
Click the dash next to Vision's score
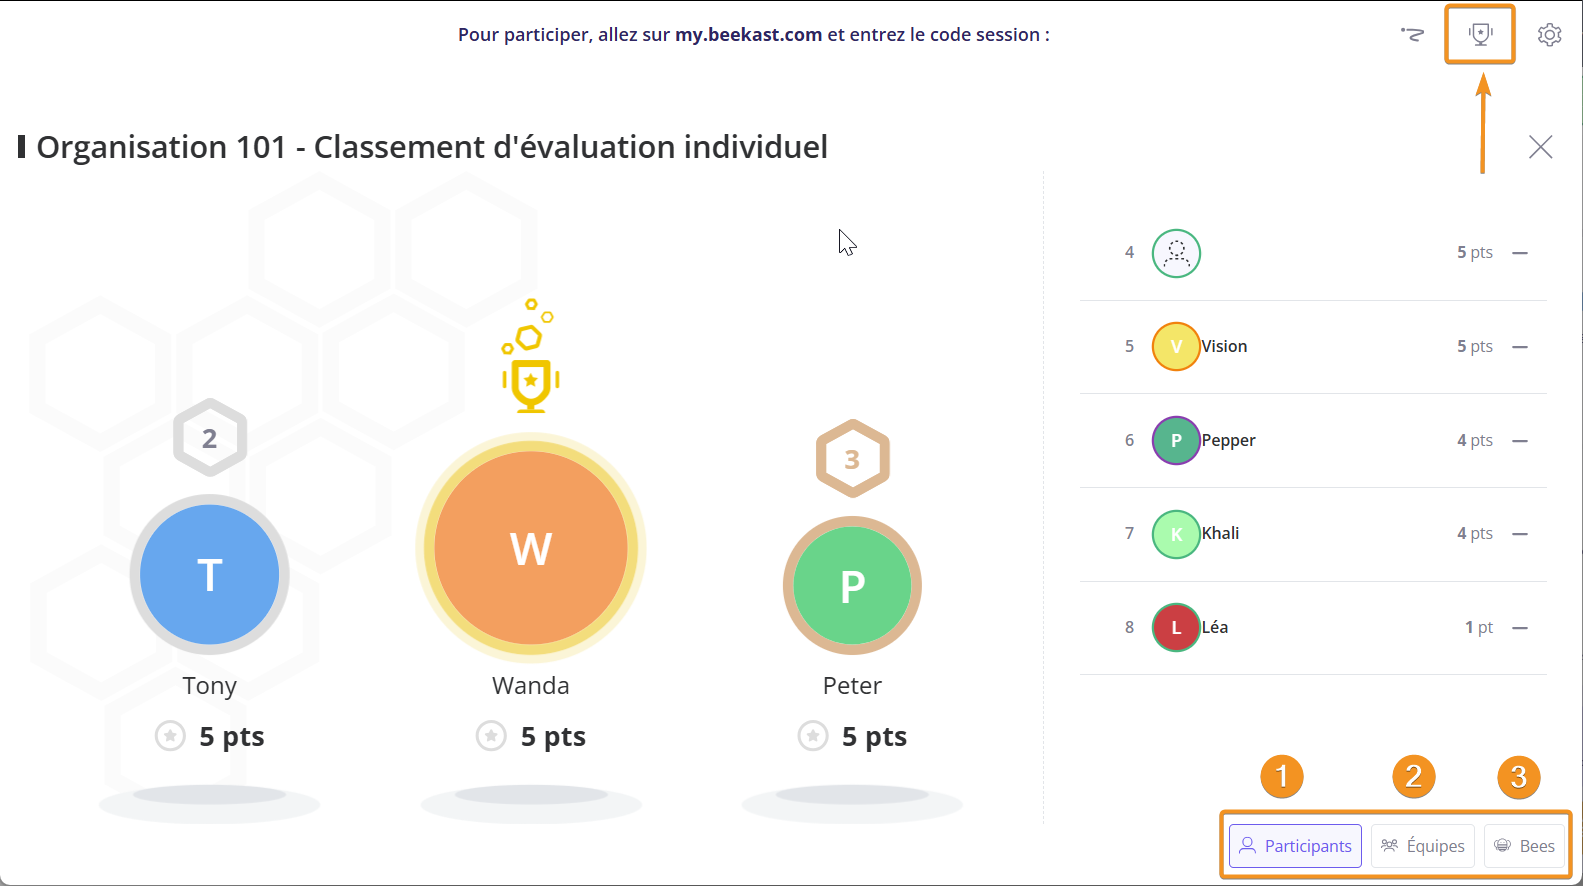(1520, 347)
